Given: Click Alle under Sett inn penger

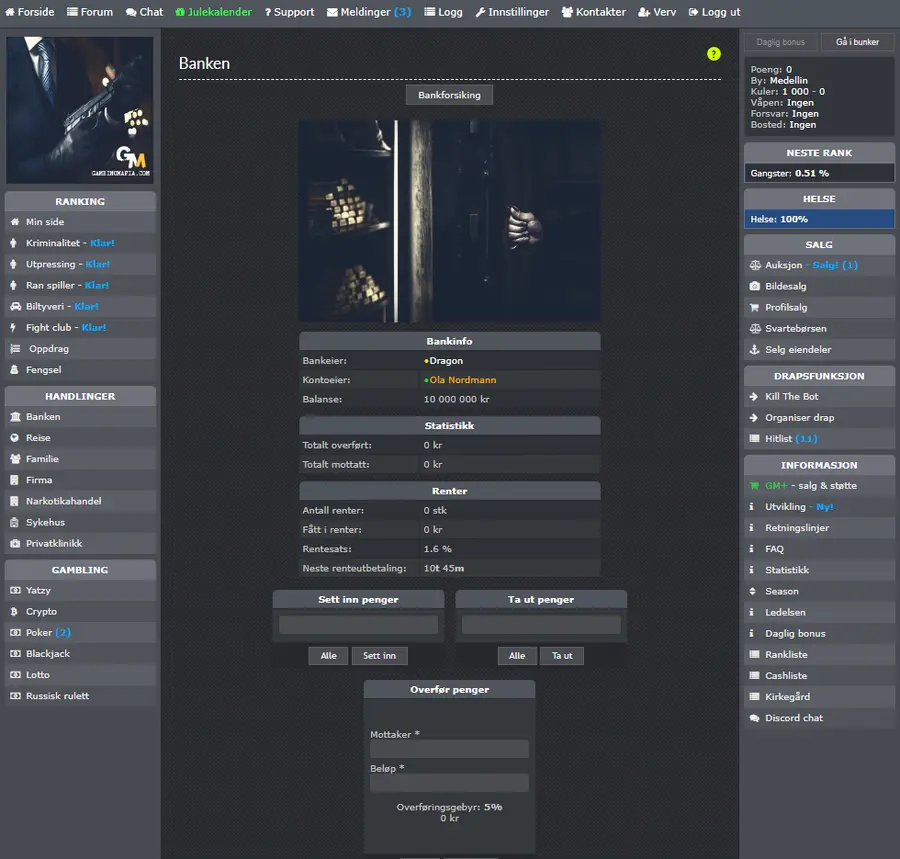Looking at the screenshot, I should (328, 656).
